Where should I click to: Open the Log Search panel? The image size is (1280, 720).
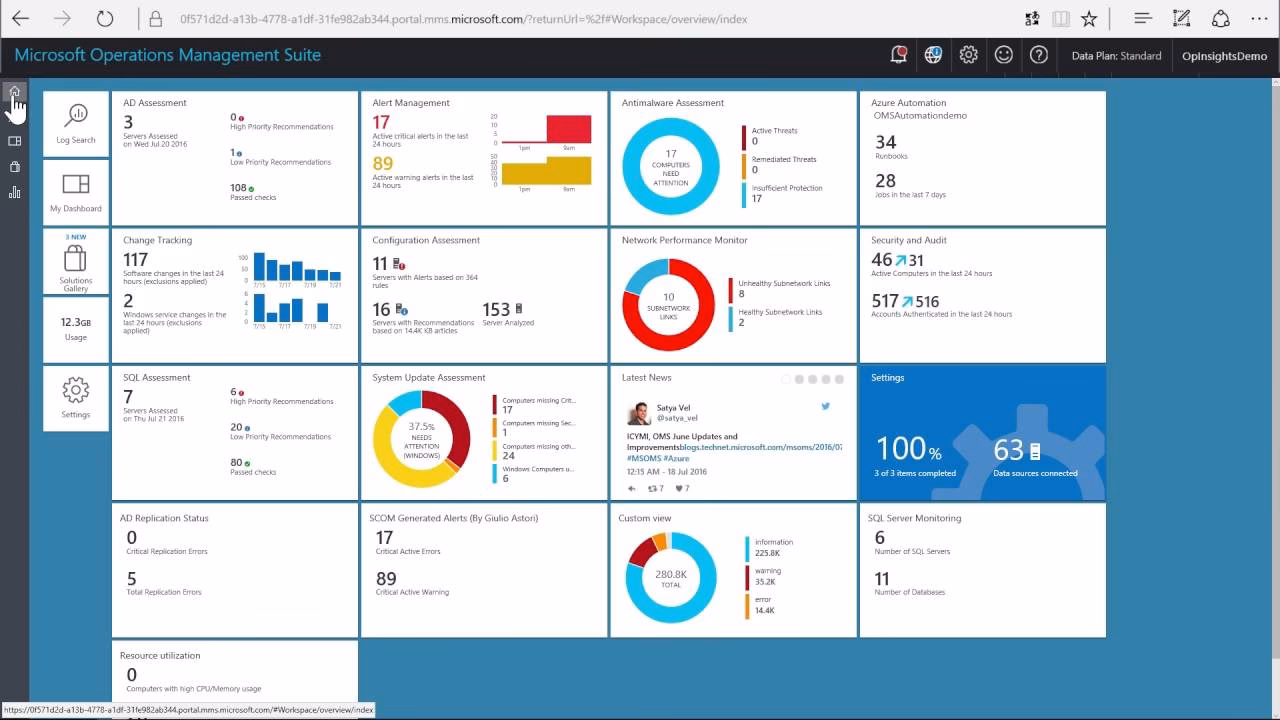pyautogui.click(x=75, y=122)
